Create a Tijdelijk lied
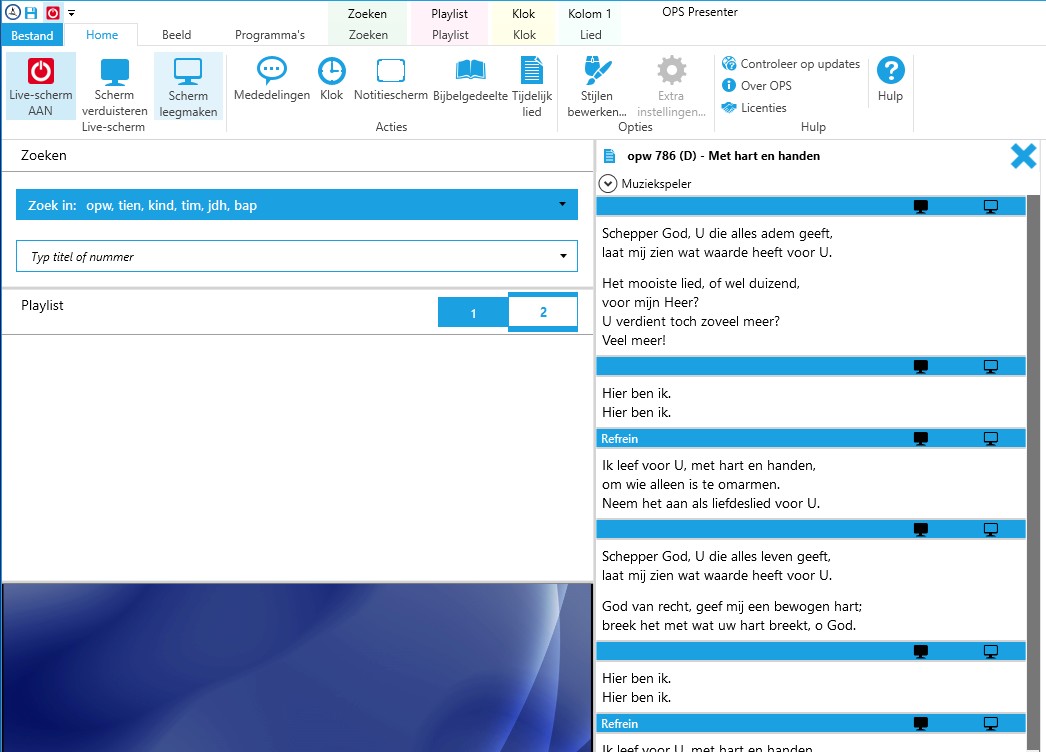 tap(532, 87)
